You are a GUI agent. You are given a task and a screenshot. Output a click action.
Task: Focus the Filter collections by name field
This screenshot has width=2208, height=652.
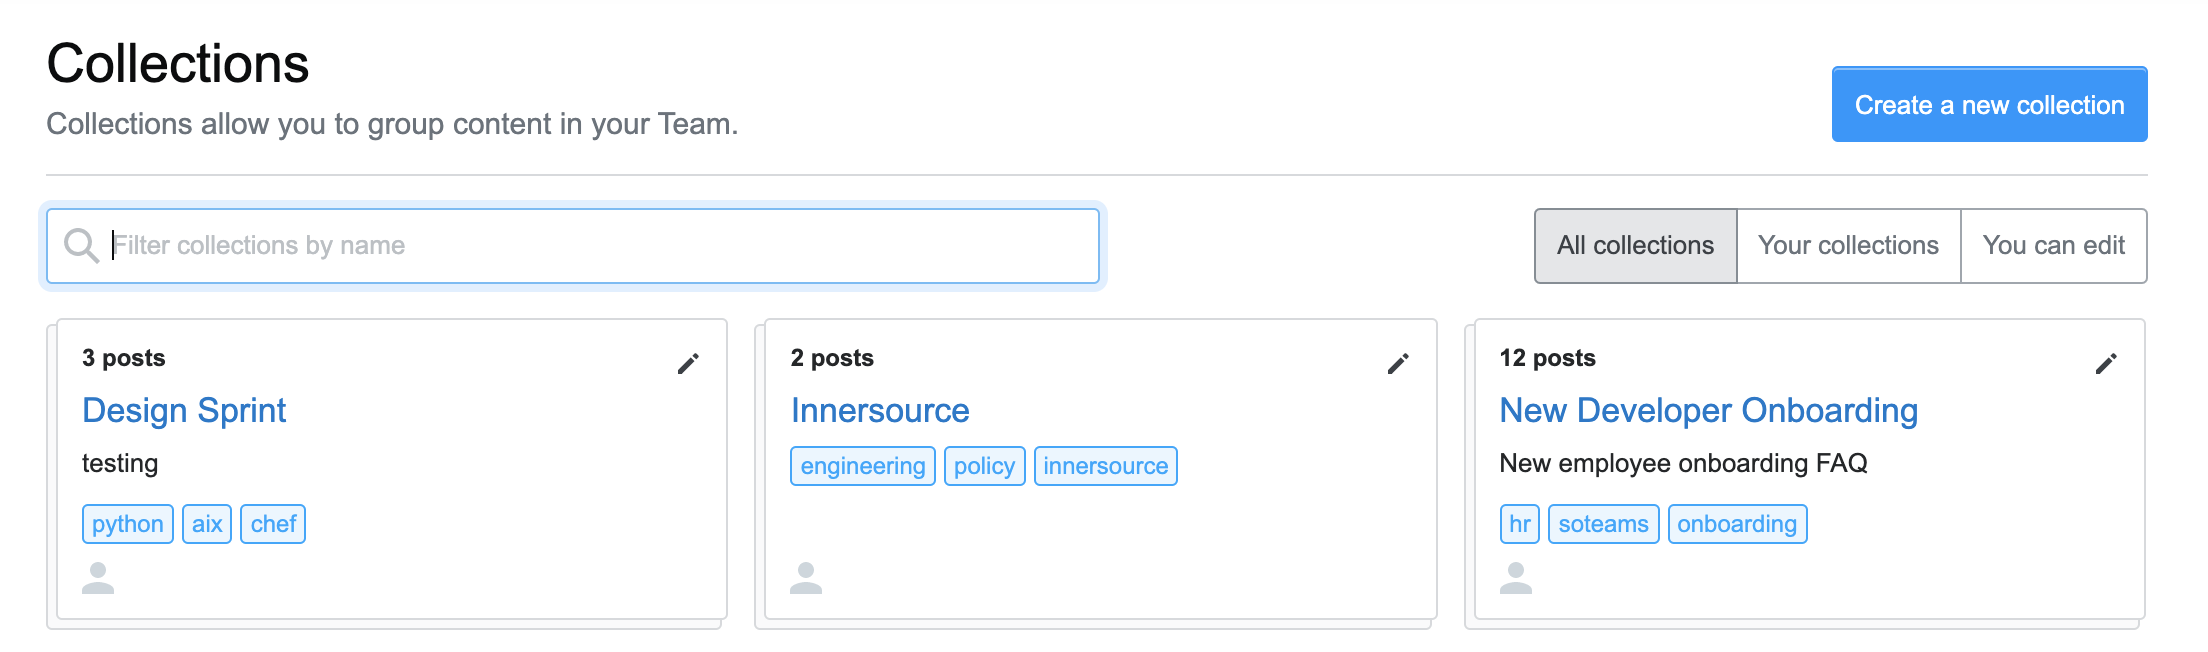tap(573, 246)
